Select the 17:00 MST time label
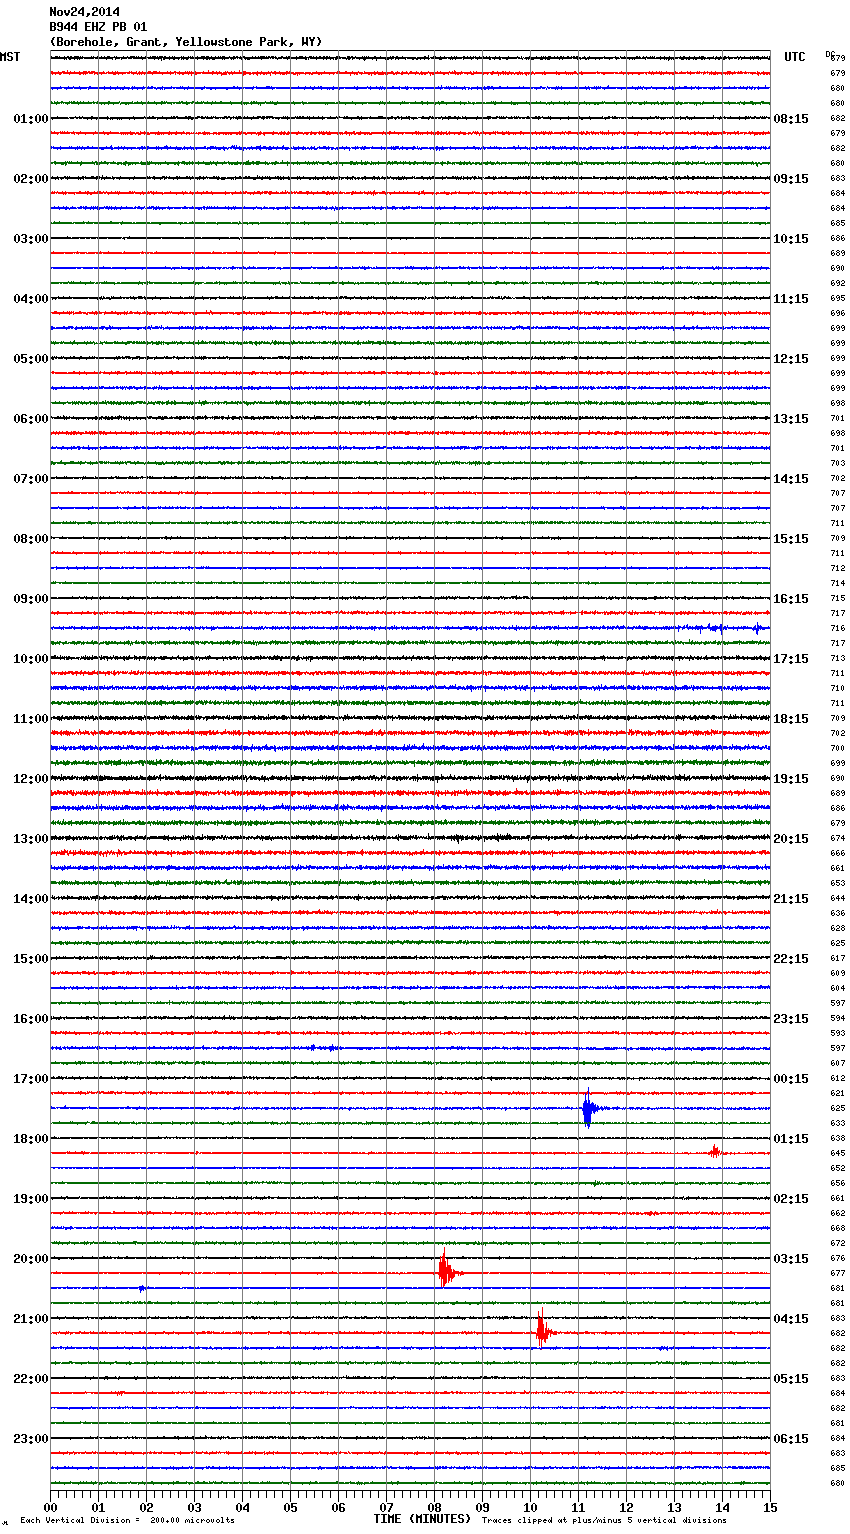Viewport: 850px width, 1534px height. (x=31, y=1079)
